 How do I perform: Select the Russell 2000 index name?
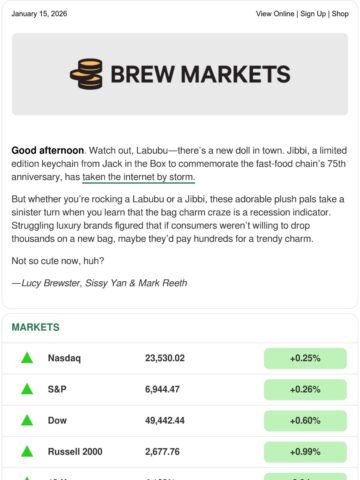[75, 452]
